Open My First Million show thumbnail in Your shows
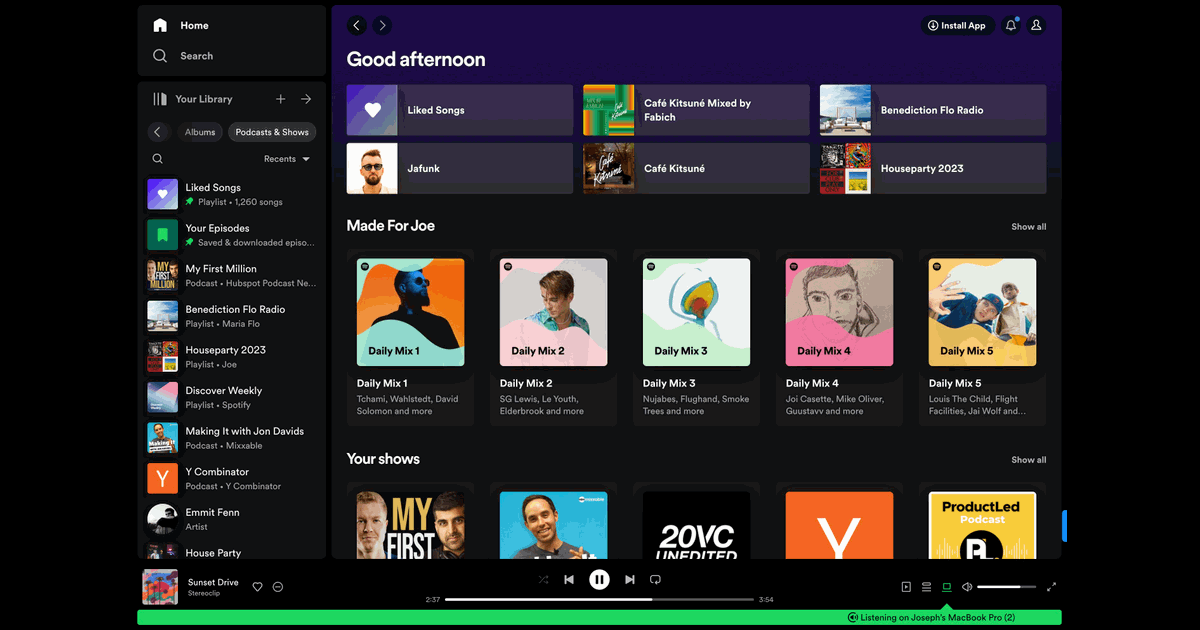The width and height of the screenshot is (1200, 630). pyautogui.click(x=410, y=525)
